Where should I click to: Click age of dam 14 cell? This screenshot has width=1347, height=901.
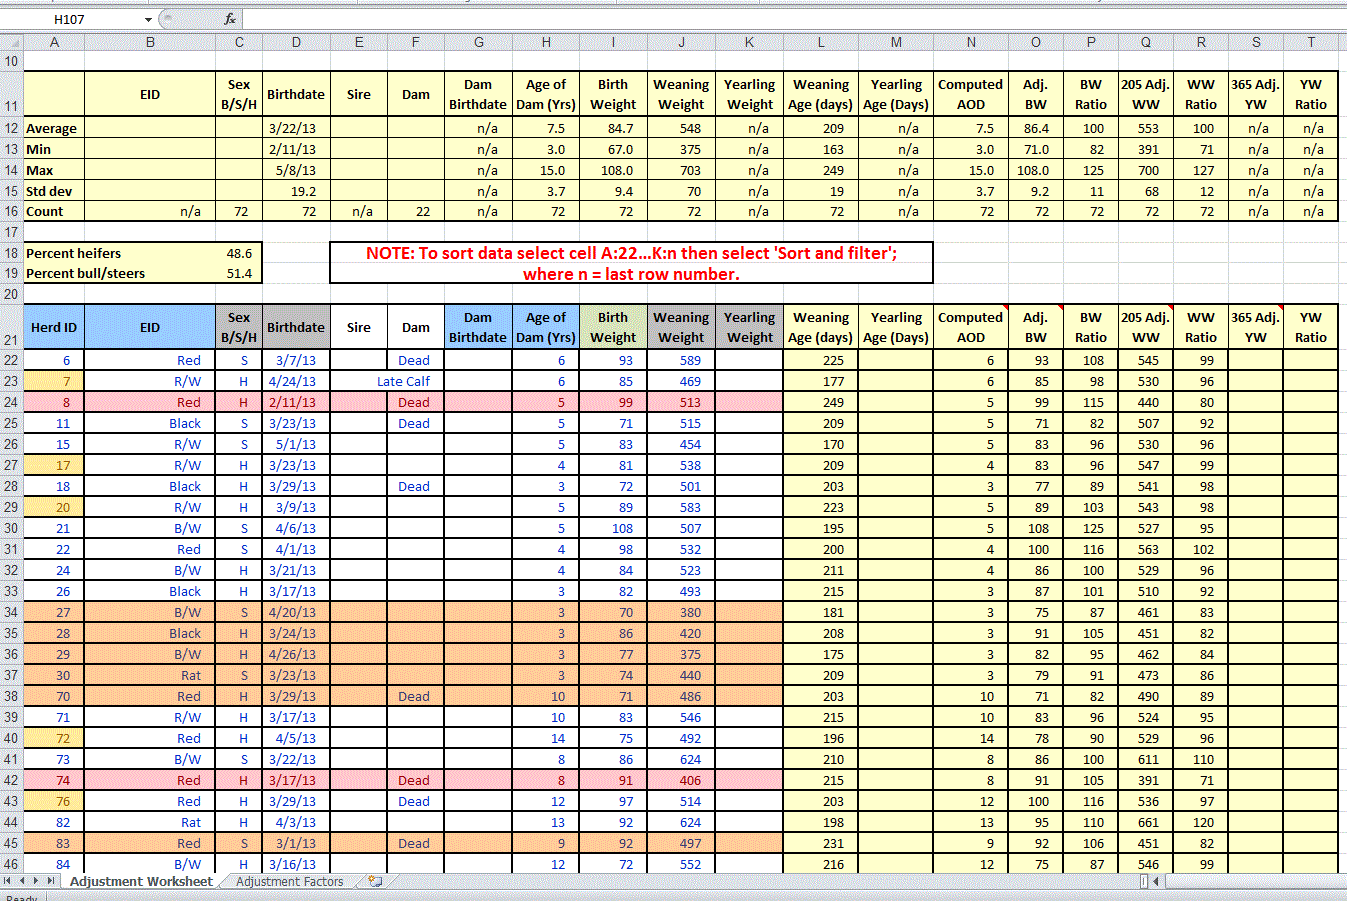coord(546,738)
